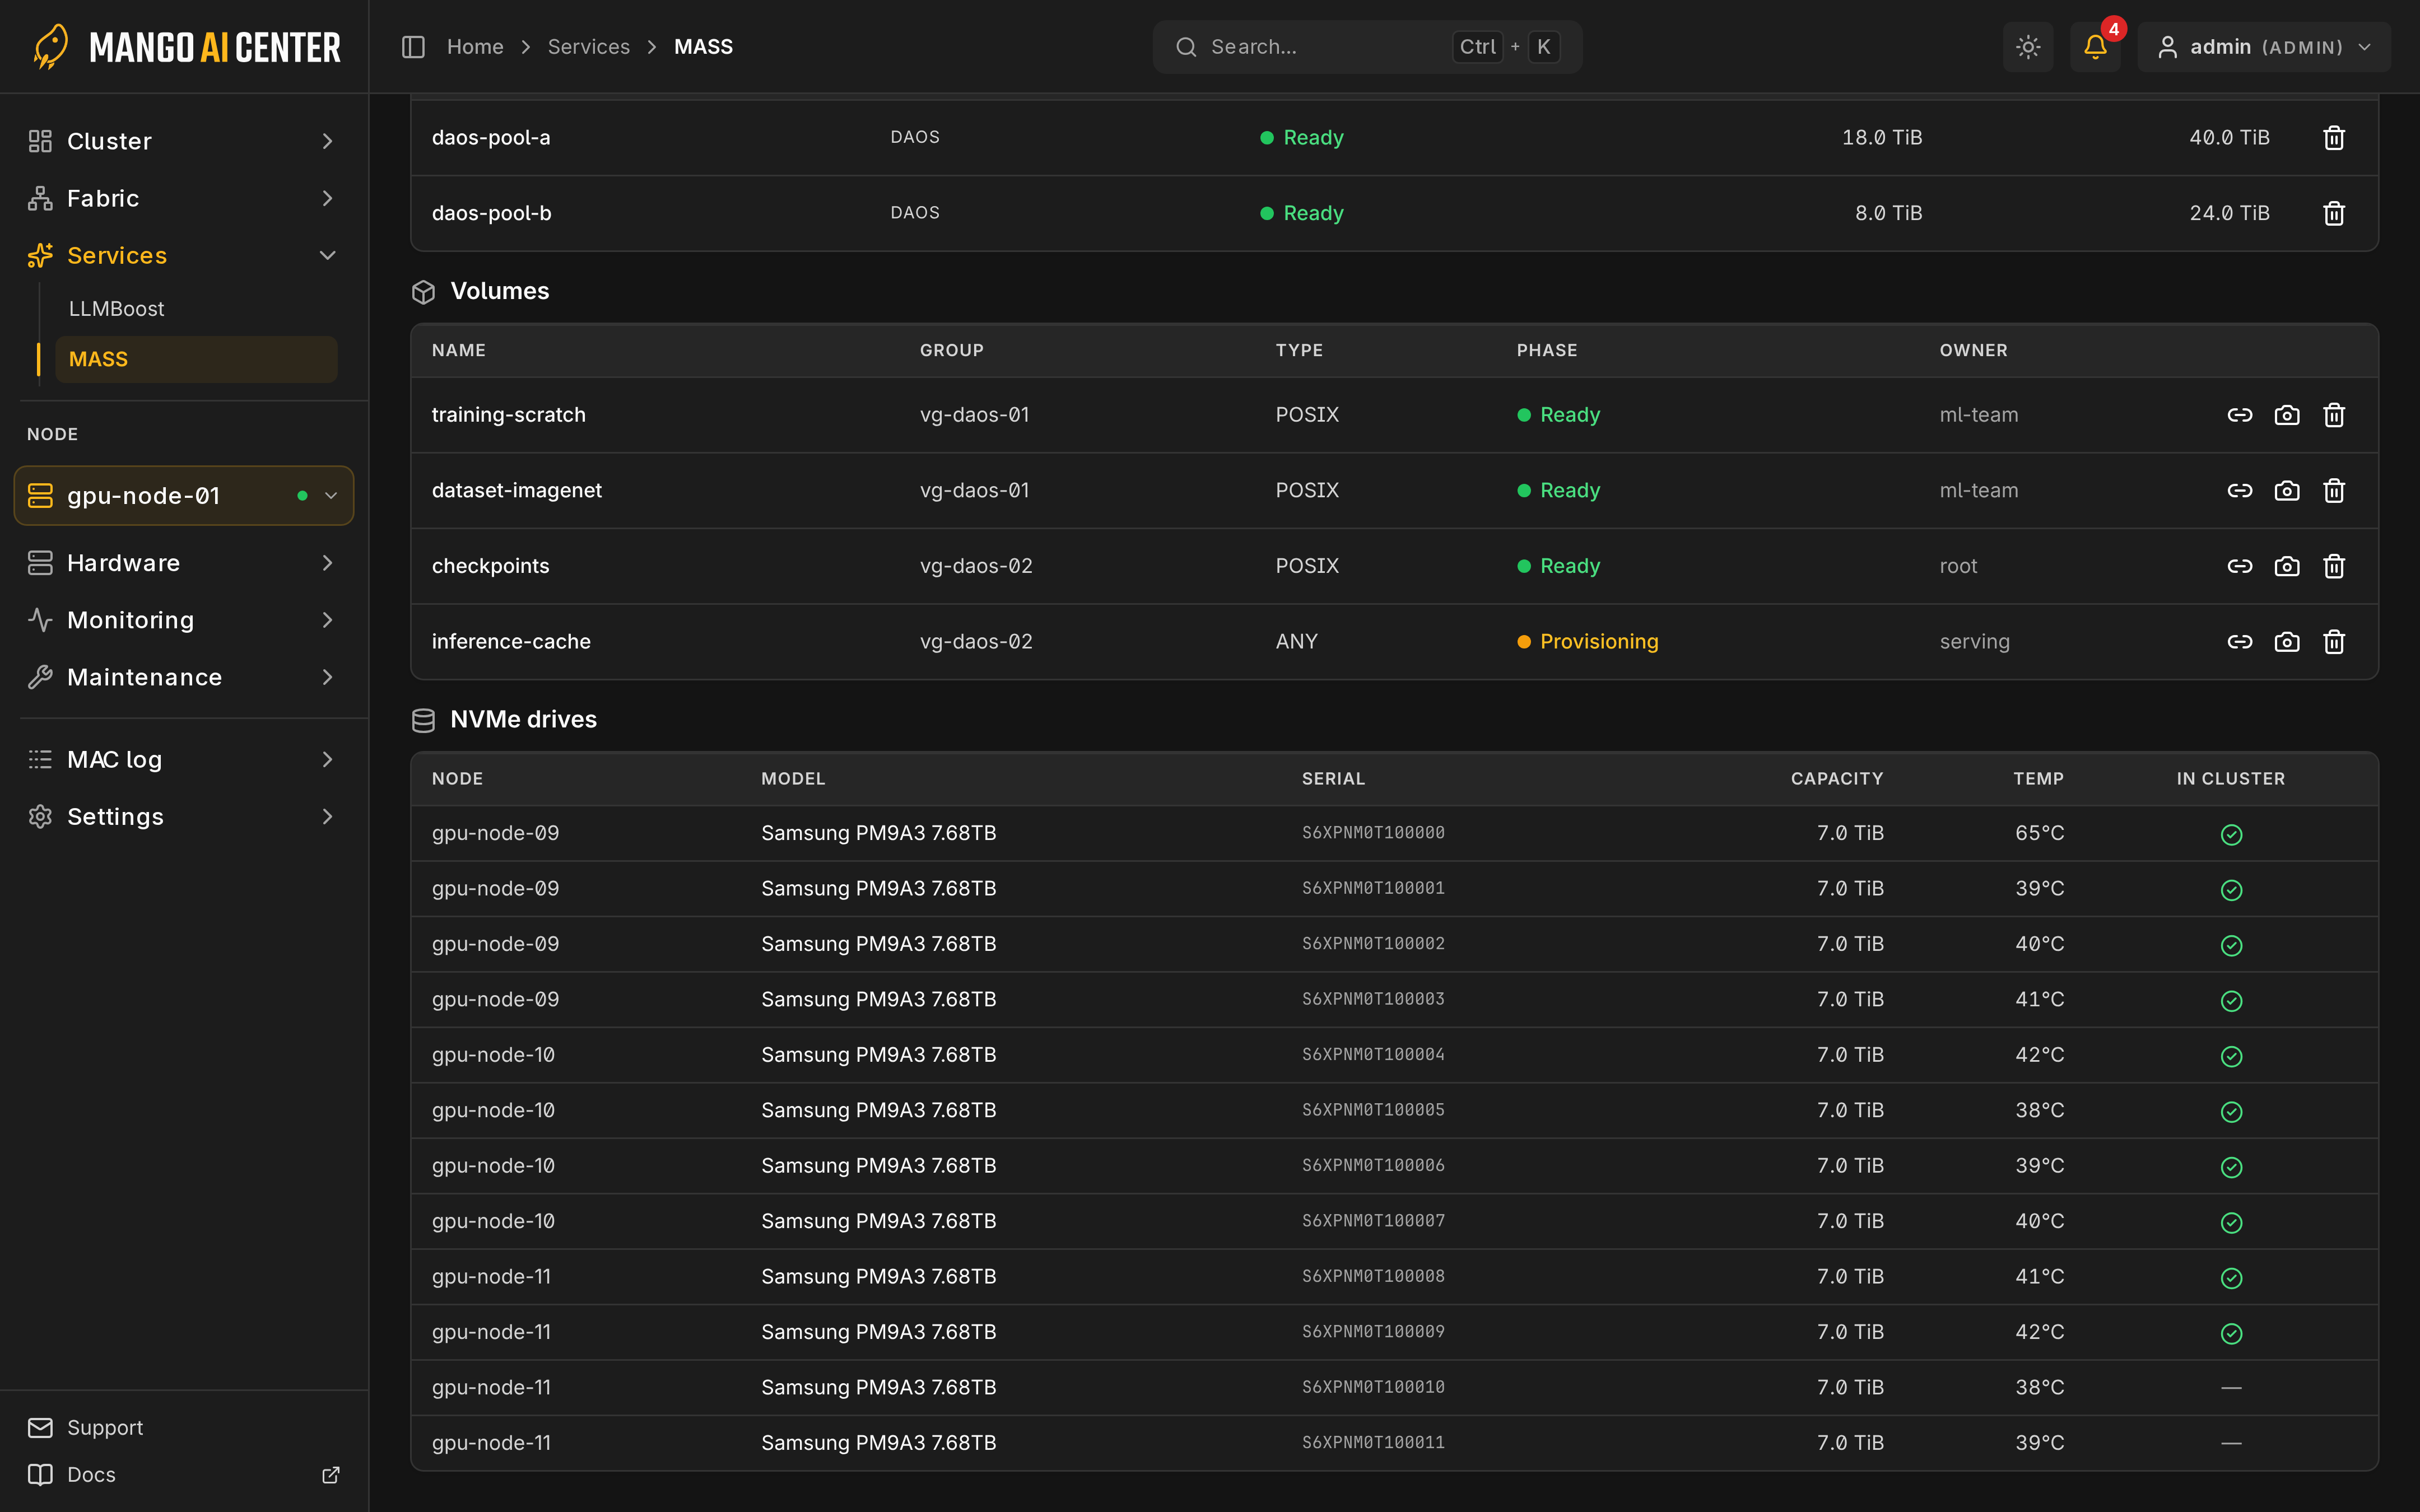Click the 65°C temperature value
Viewport: 2420px width, 1512px height.
[x=2039, y=833]
